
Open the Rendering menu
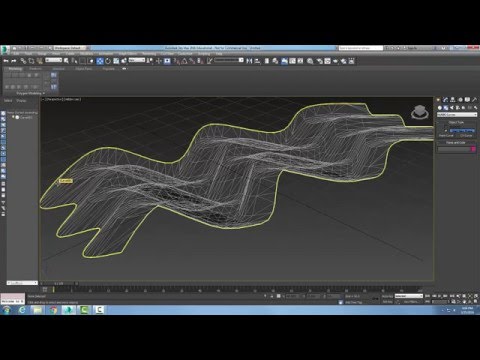click(149, 54)
